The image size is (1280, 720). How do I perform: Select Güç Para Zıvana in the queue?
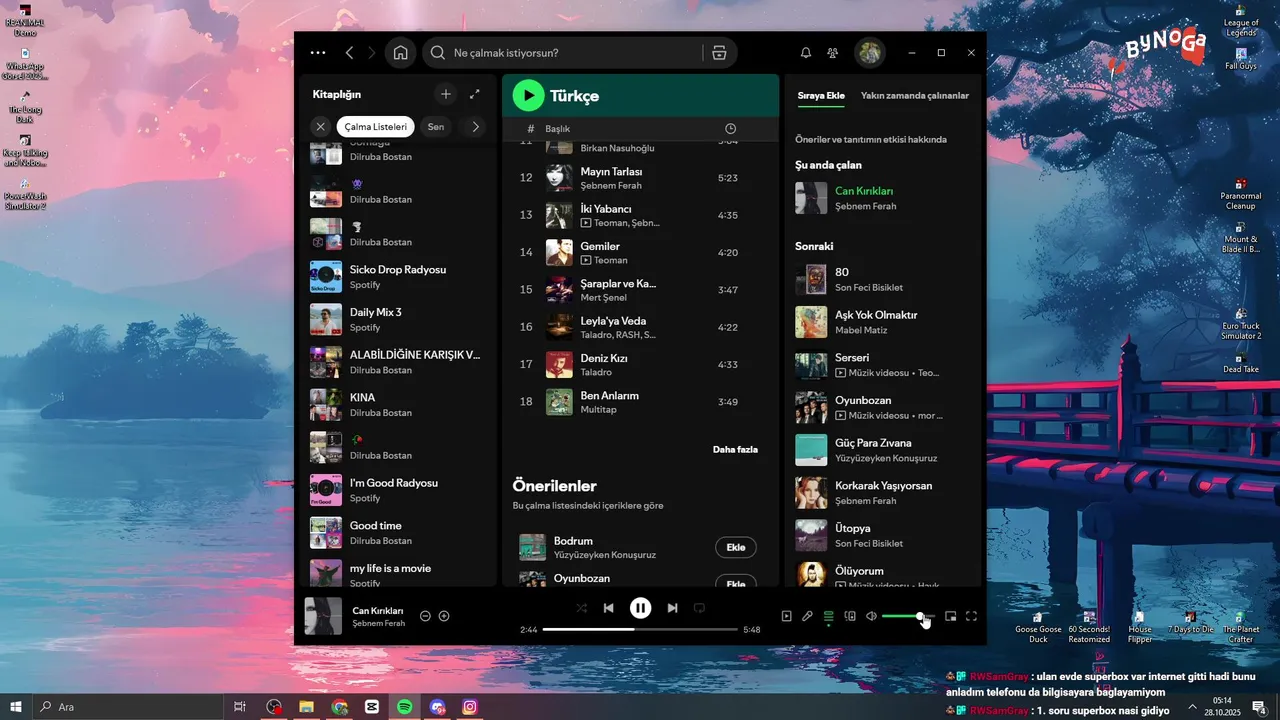[884, 450]
